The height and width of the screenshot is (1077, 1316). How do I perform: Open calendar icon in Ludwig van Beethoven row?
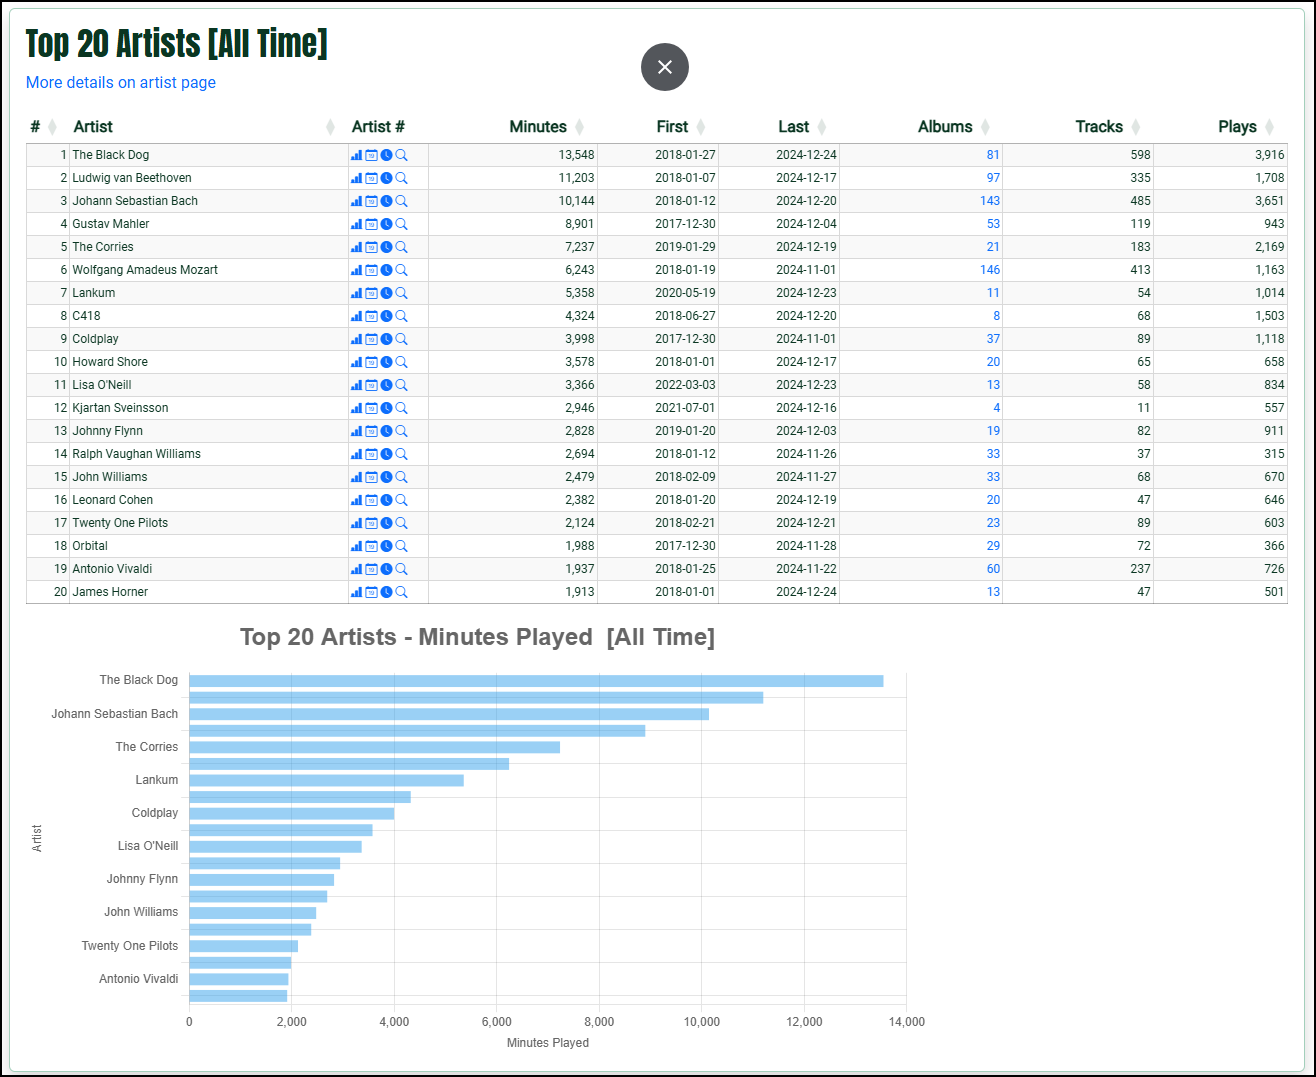coord(371,178)
